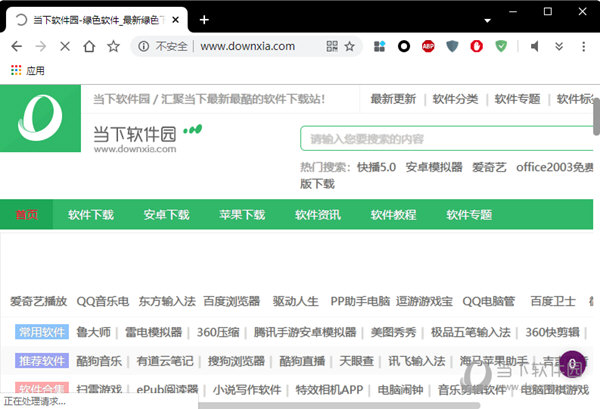Screen dimensions: 600x409
Task: Click the black circle extension icon
Action: click(x=404, y=47)
